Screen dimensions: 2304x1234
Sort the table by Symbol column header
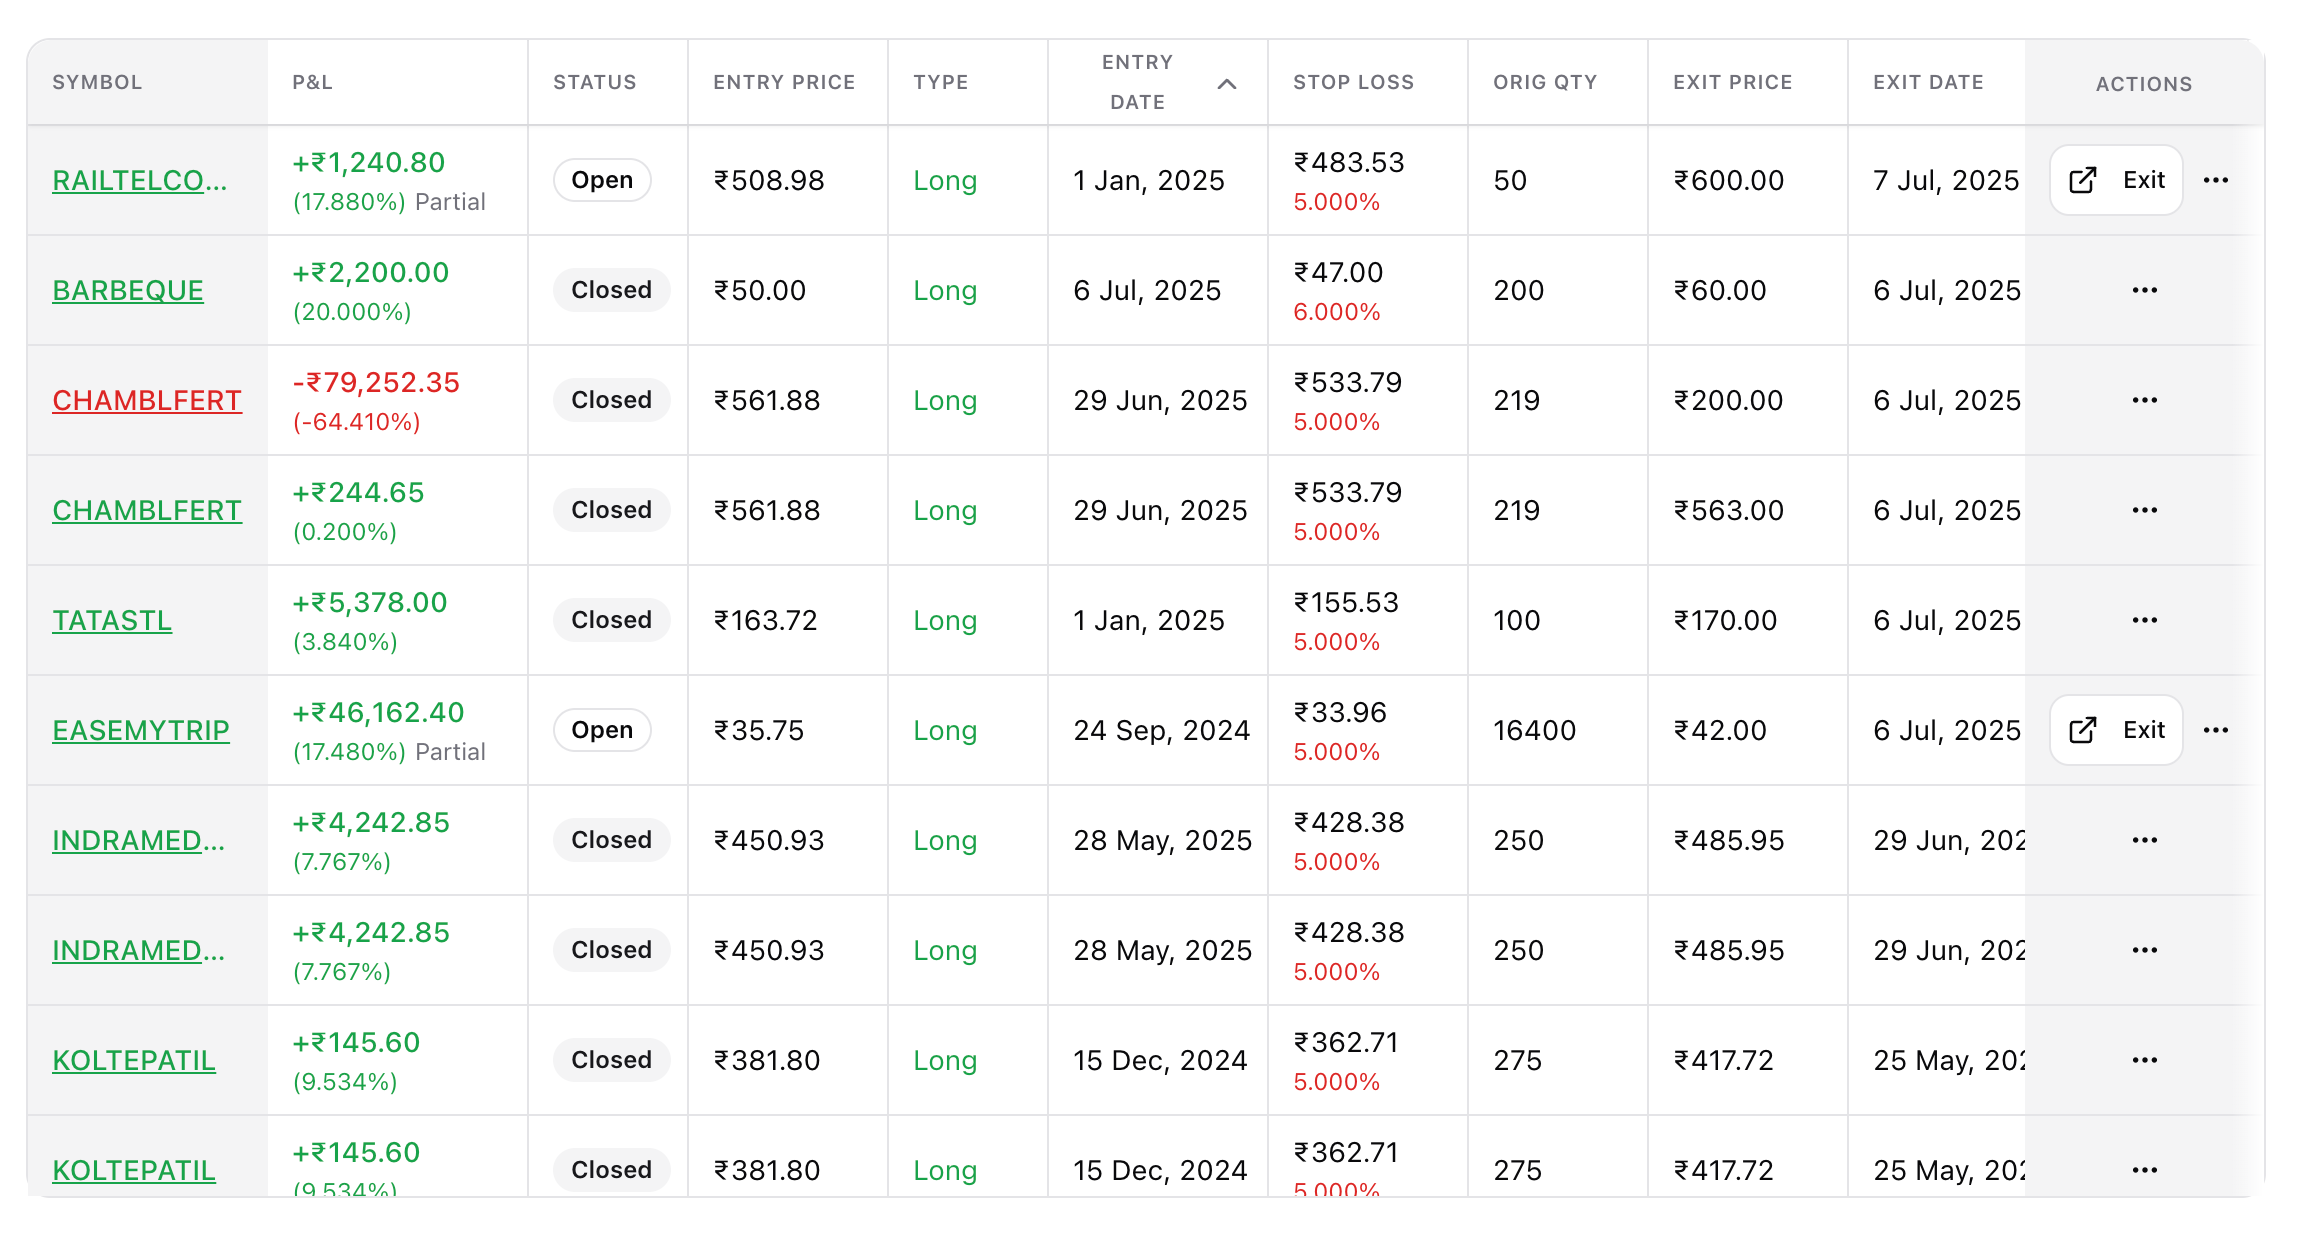pos(97,83)
